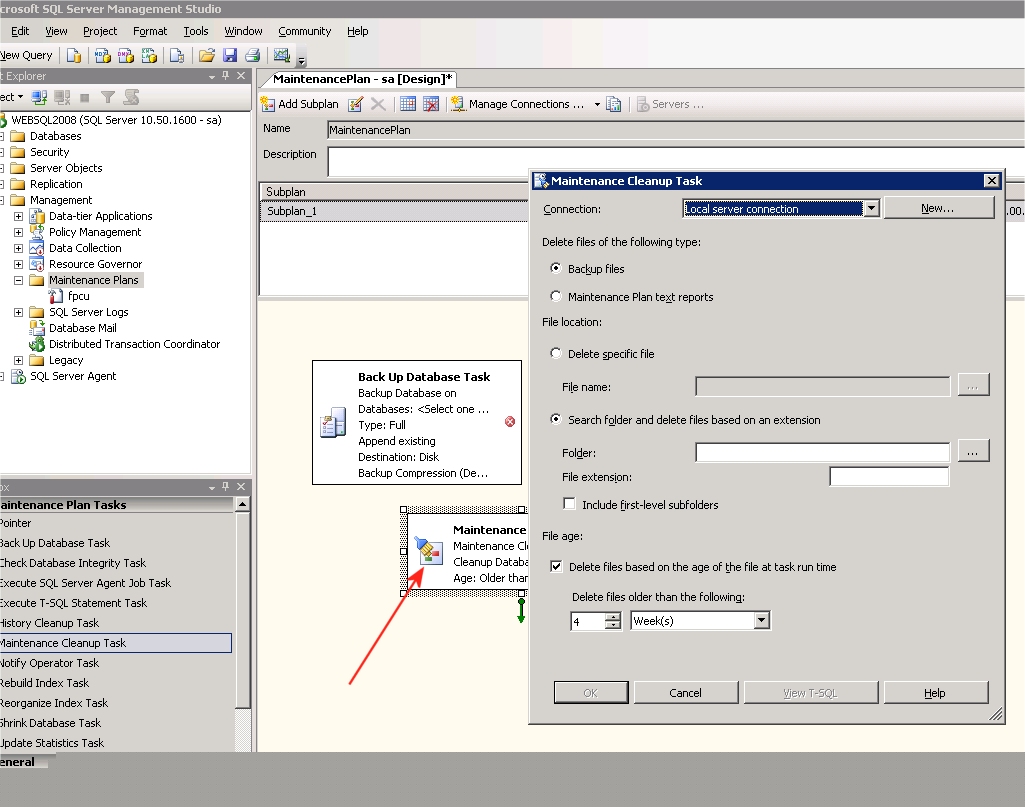Click the Analysis Services XMLA Query icon
The height and width of the screenshot is (807, 1025).
point(149,56)
